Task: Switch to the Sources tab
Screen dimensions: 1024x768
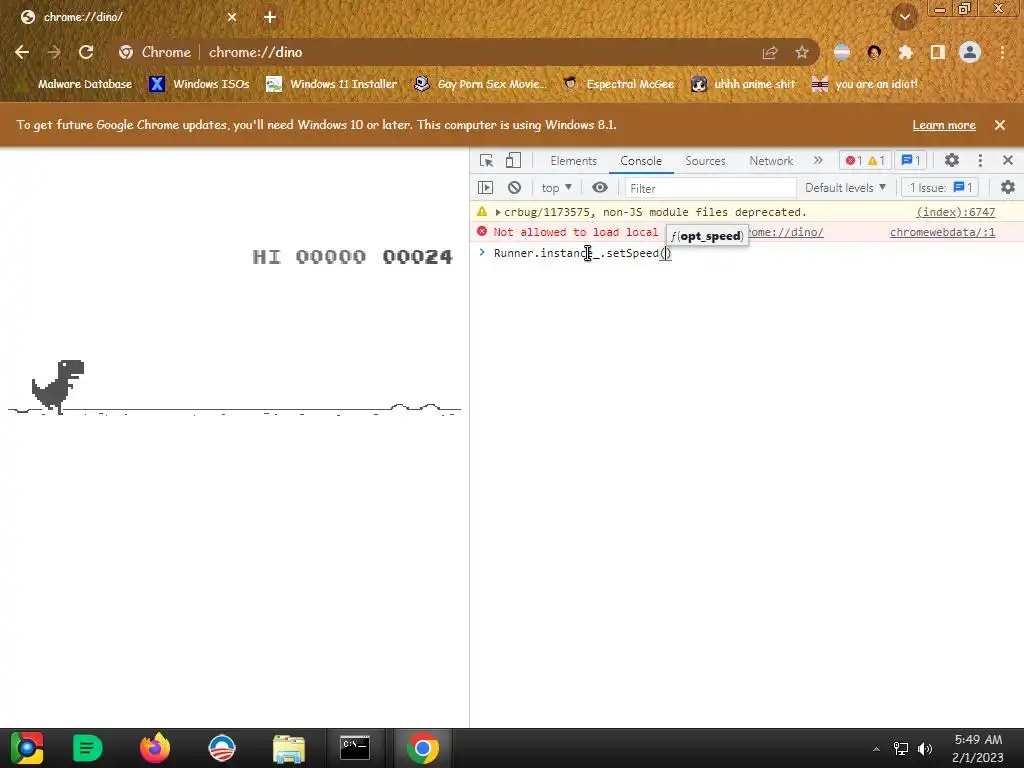Action: click(705, 161)
